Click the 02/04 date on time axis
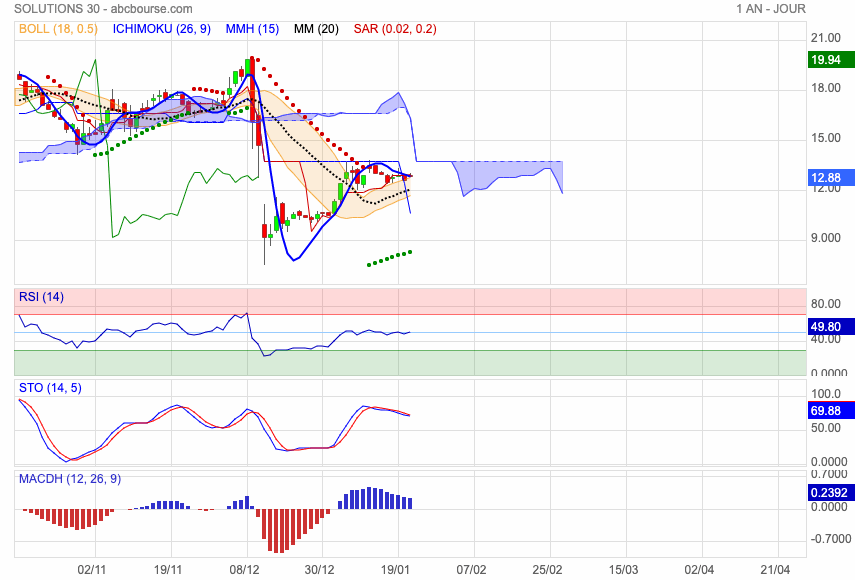The image size is (855, 580). 699,570
